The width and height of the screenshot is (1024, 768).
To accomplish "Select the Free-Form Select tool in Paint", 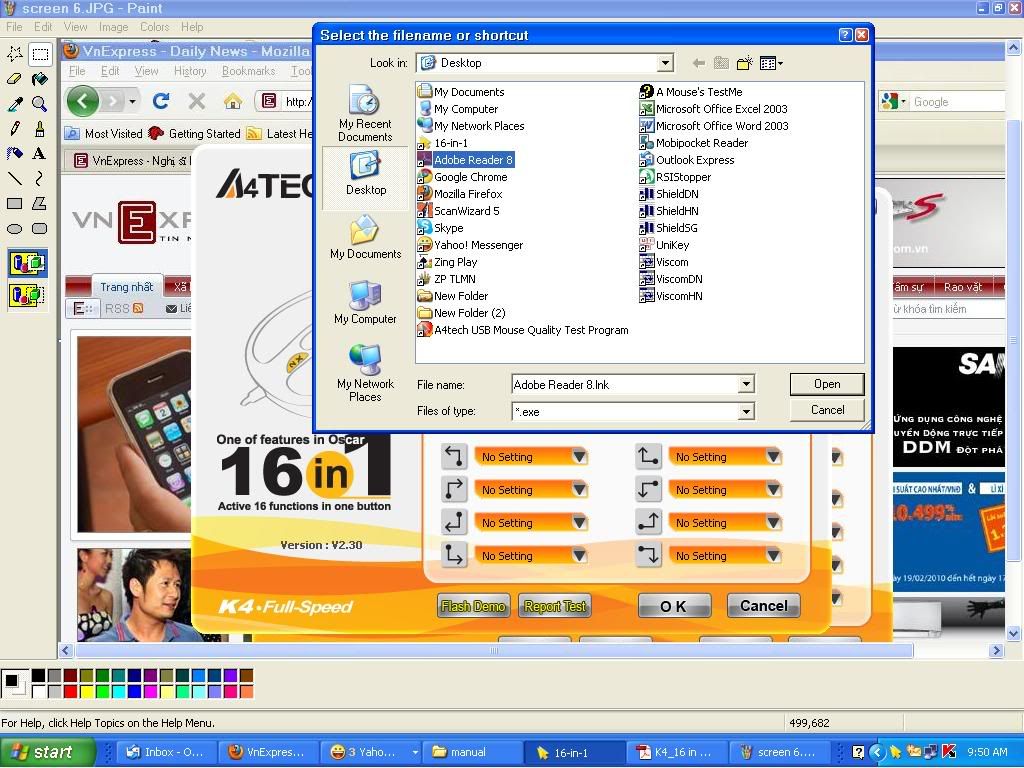I will click(x=15, y=54).
